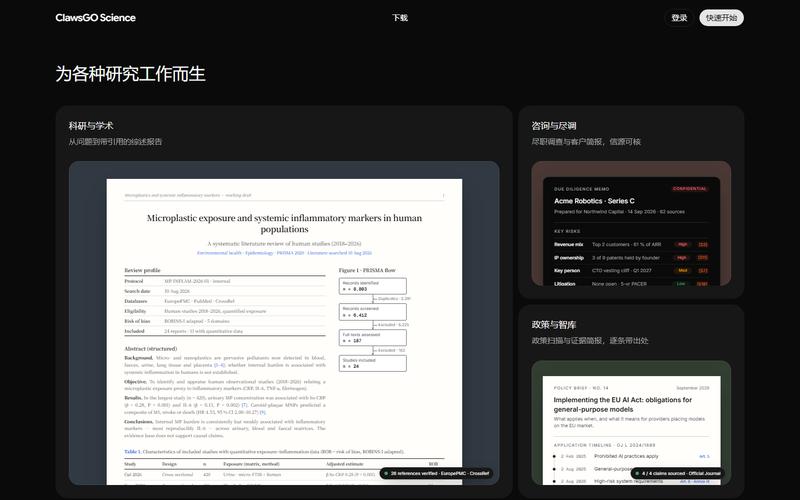Click the Conclusions paragraph label
The height and width of the screenshot is (500, 800).
coord(138,421)
